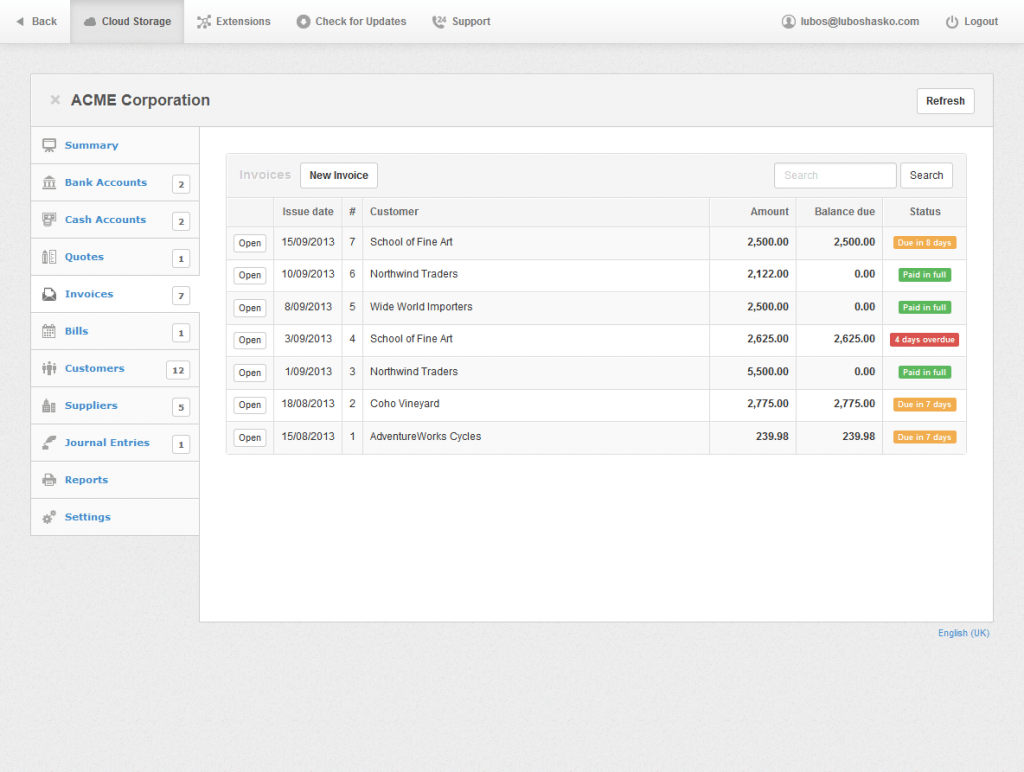The height and width of the screenshot is (772, 1024).
Task: Click the Reports printer icon
Action: [47, 479]
